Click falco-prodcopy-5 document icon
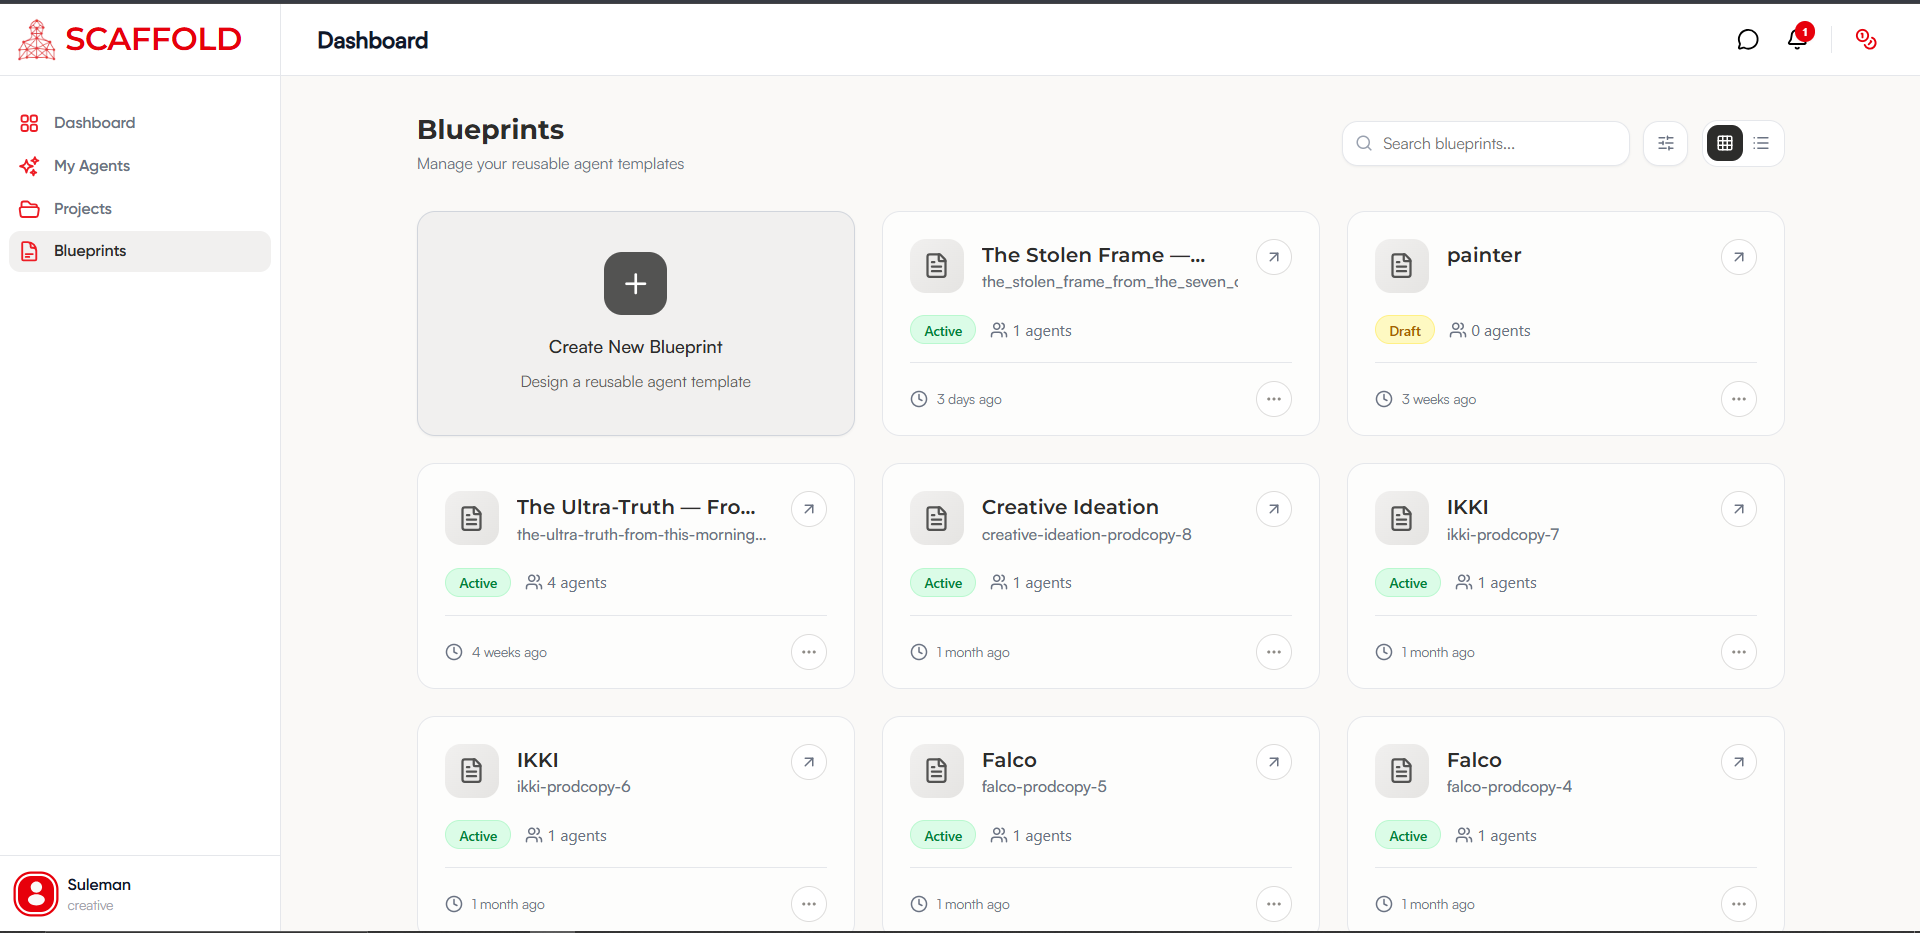The image size is (1920, 933). [x=937, y=771]
